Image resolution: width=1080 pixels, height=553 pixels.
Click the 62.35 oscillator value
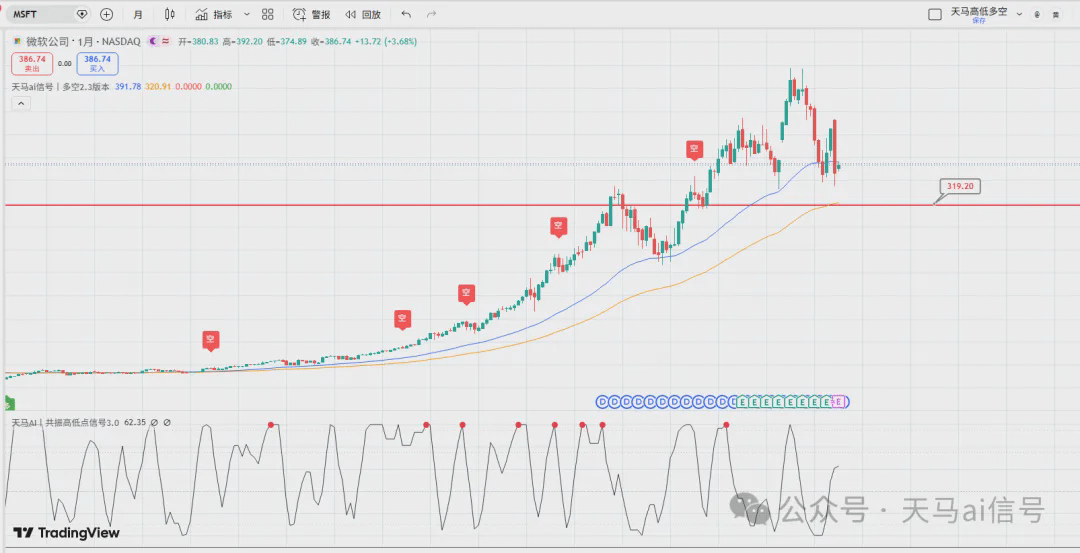[135, 422]
